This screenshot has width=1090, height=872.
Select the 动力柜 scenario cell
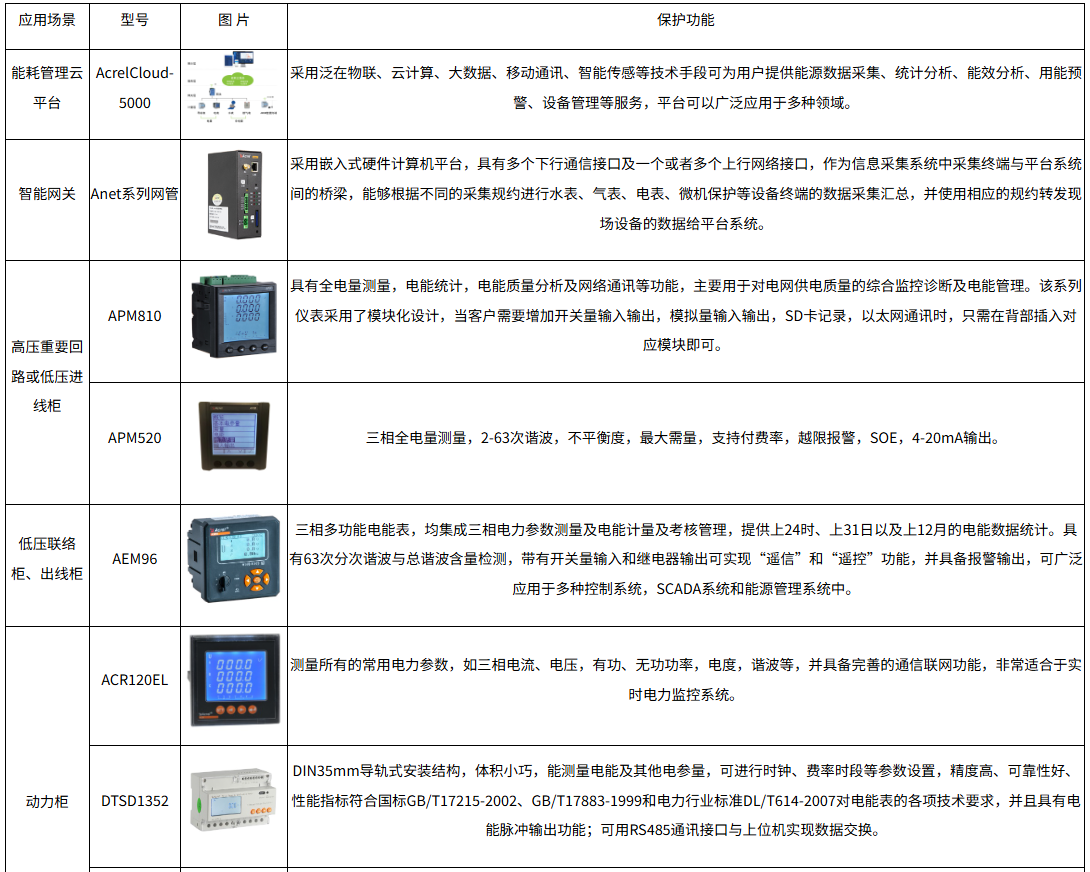[x=47, y=801]
